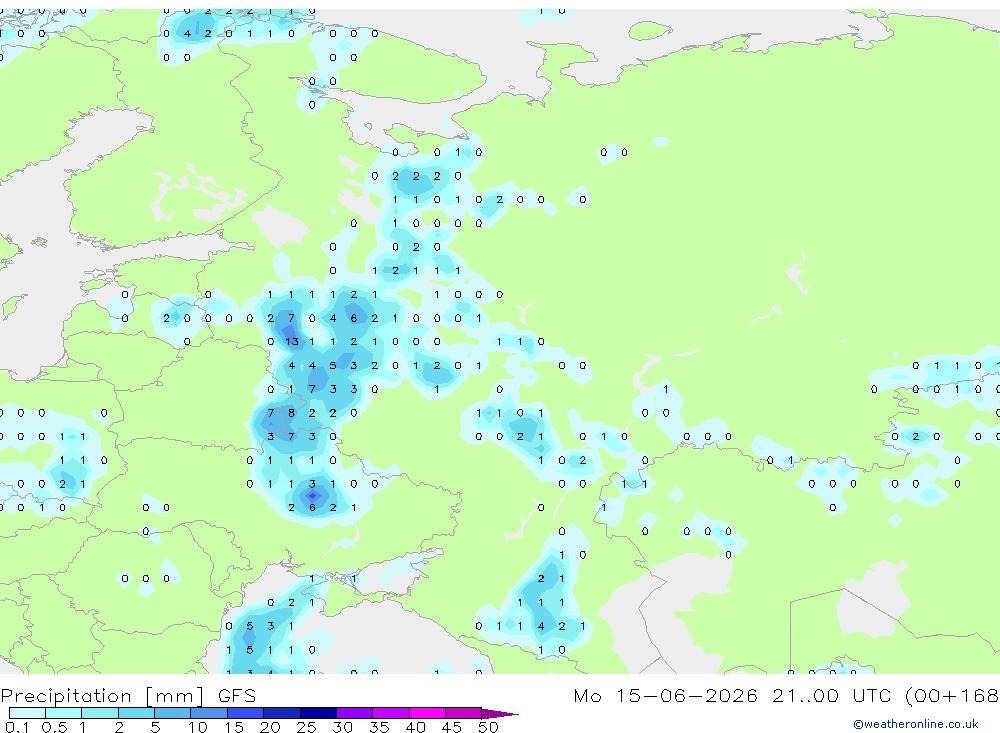Click the legend label '20'
1000x733 pixels.
(270, 727)
